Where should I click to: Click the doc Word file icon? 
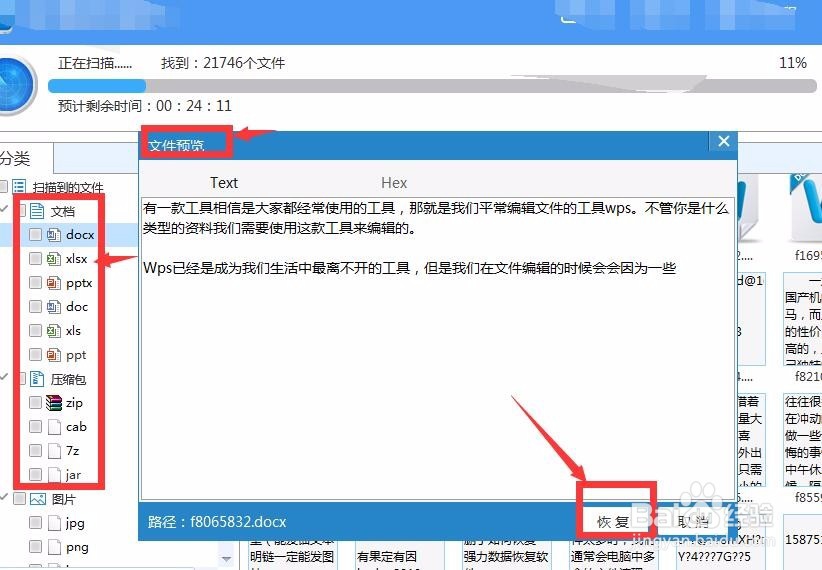[54, 306]
